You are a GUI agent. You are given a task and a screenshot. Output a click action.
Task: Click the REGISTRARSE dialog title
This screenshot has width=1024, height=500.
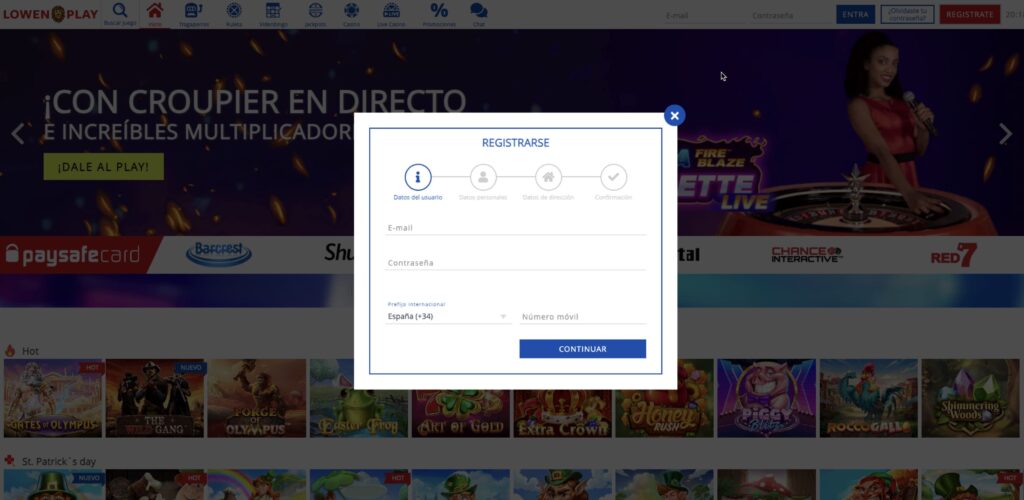click(515, 142)
